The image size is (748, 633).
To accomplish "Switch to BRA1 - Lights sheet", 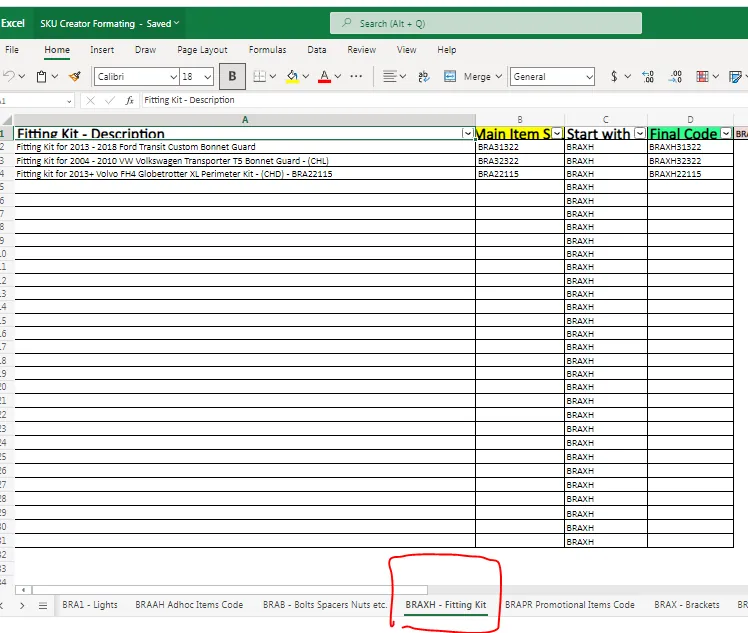I will (x=90, y=605).
